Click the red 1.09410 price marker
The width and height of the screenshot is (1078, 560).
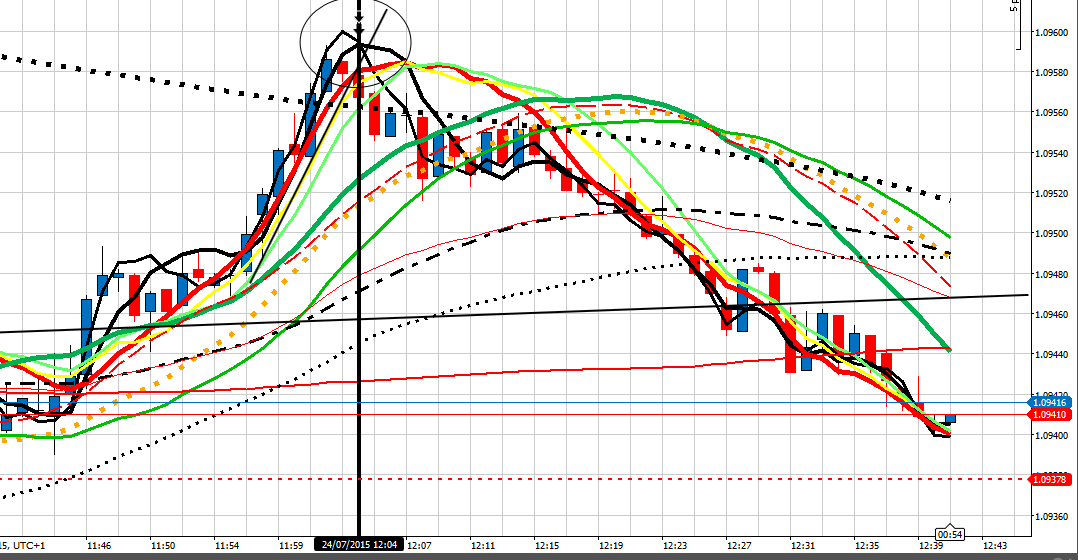click(x=1049, y=415)
